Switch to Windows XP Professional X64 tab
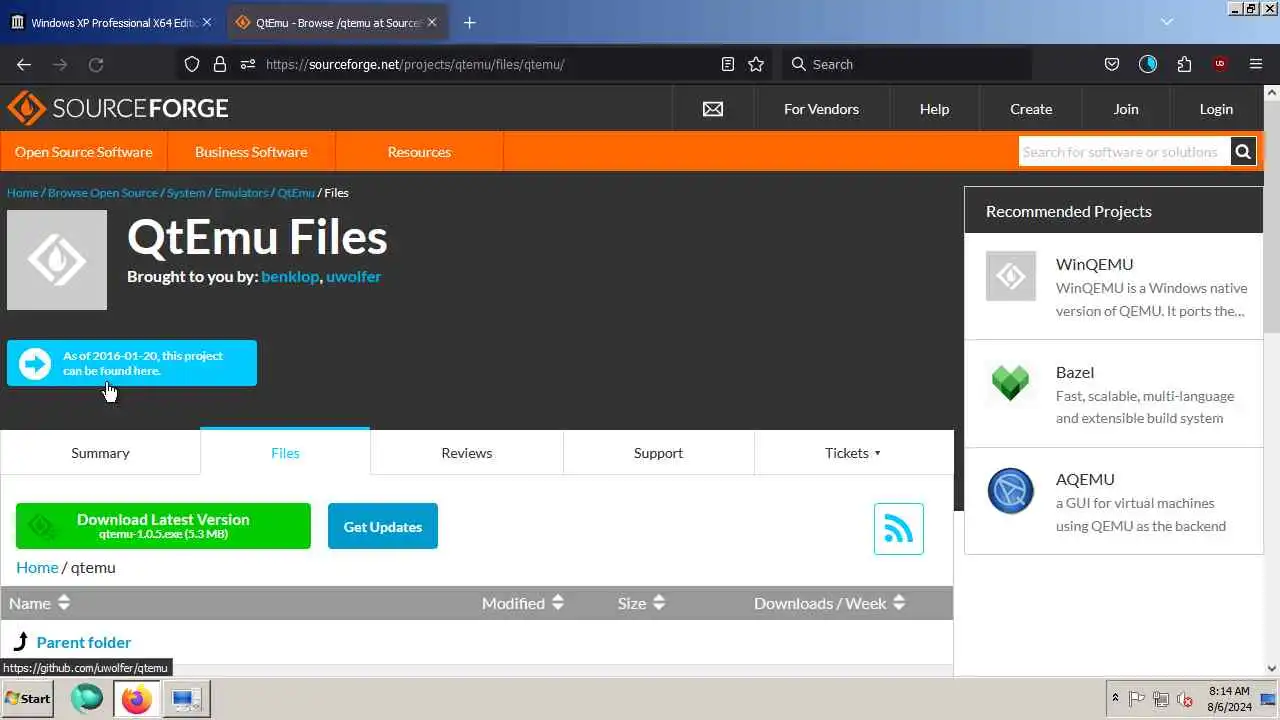This screenshot has height=720, width=1280. [111, 22]
